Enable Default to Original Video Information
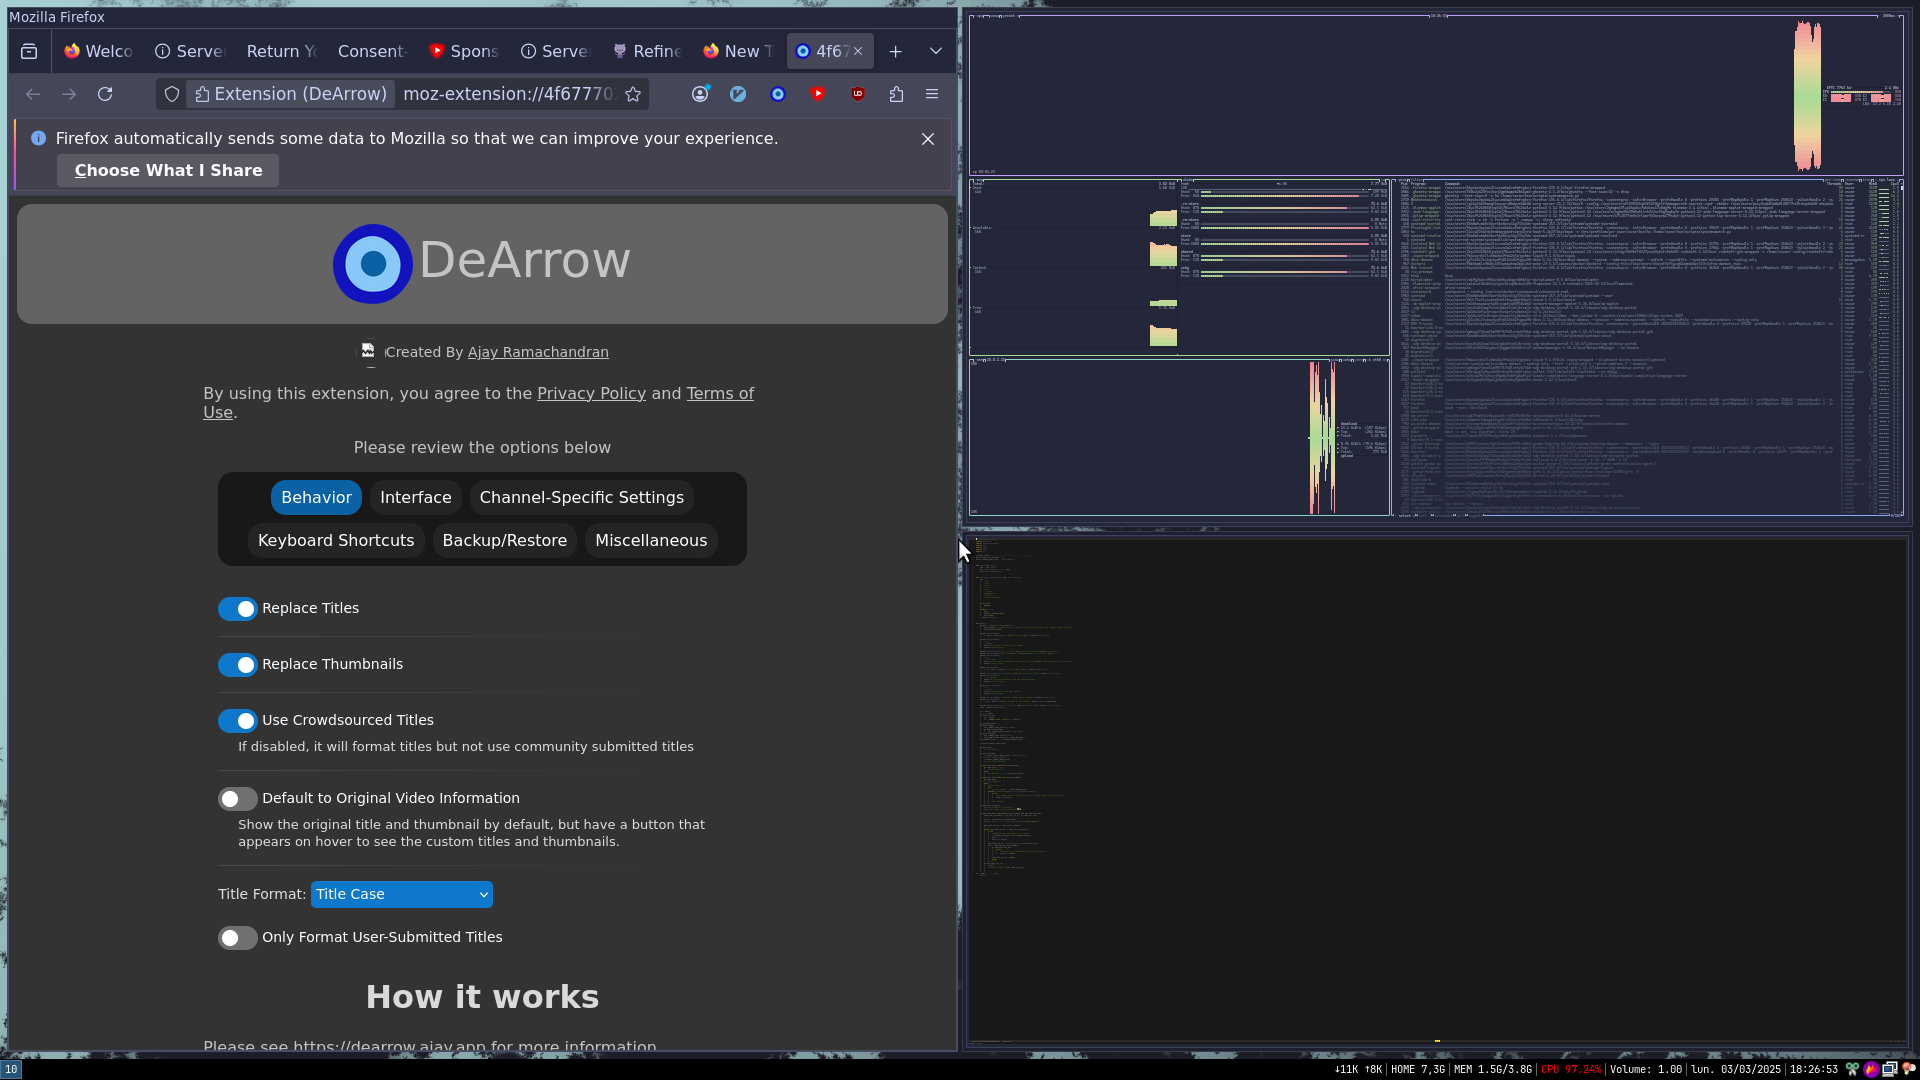 coord(237,799)
